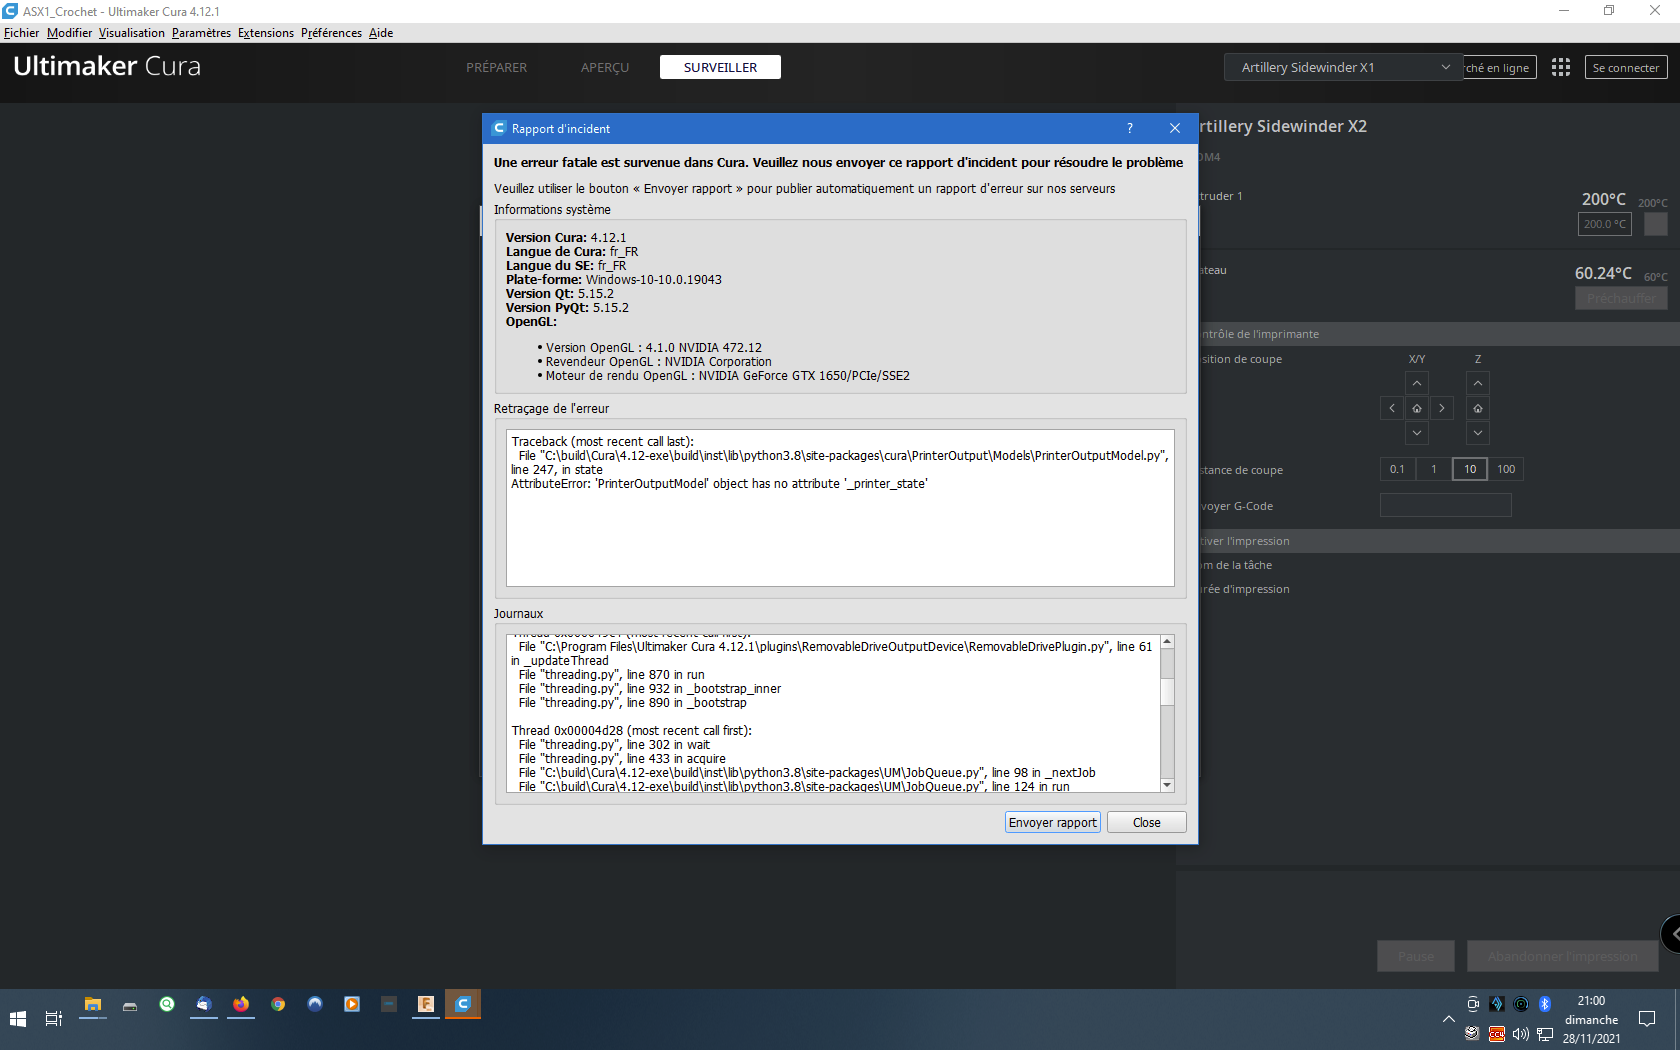Switch to the PRÉPARER stage
The width and height of the screenshot is (1680, 1050).
tap(496, 67)
